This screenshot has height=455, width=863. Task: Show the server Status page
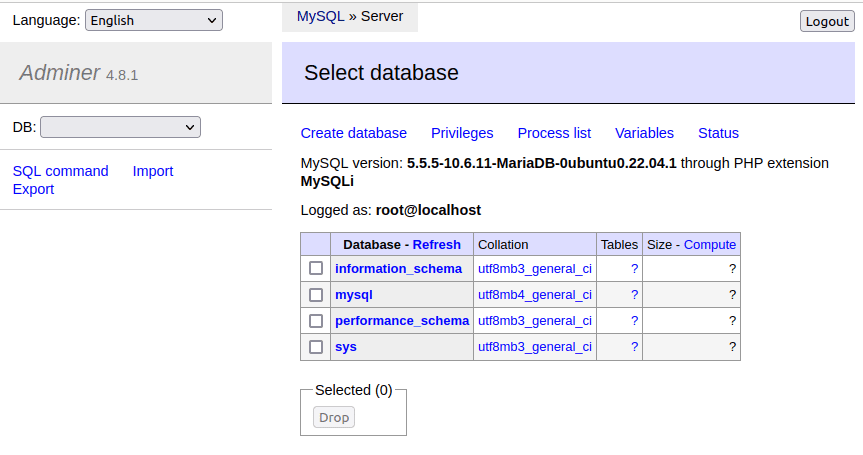coord(718,133)
